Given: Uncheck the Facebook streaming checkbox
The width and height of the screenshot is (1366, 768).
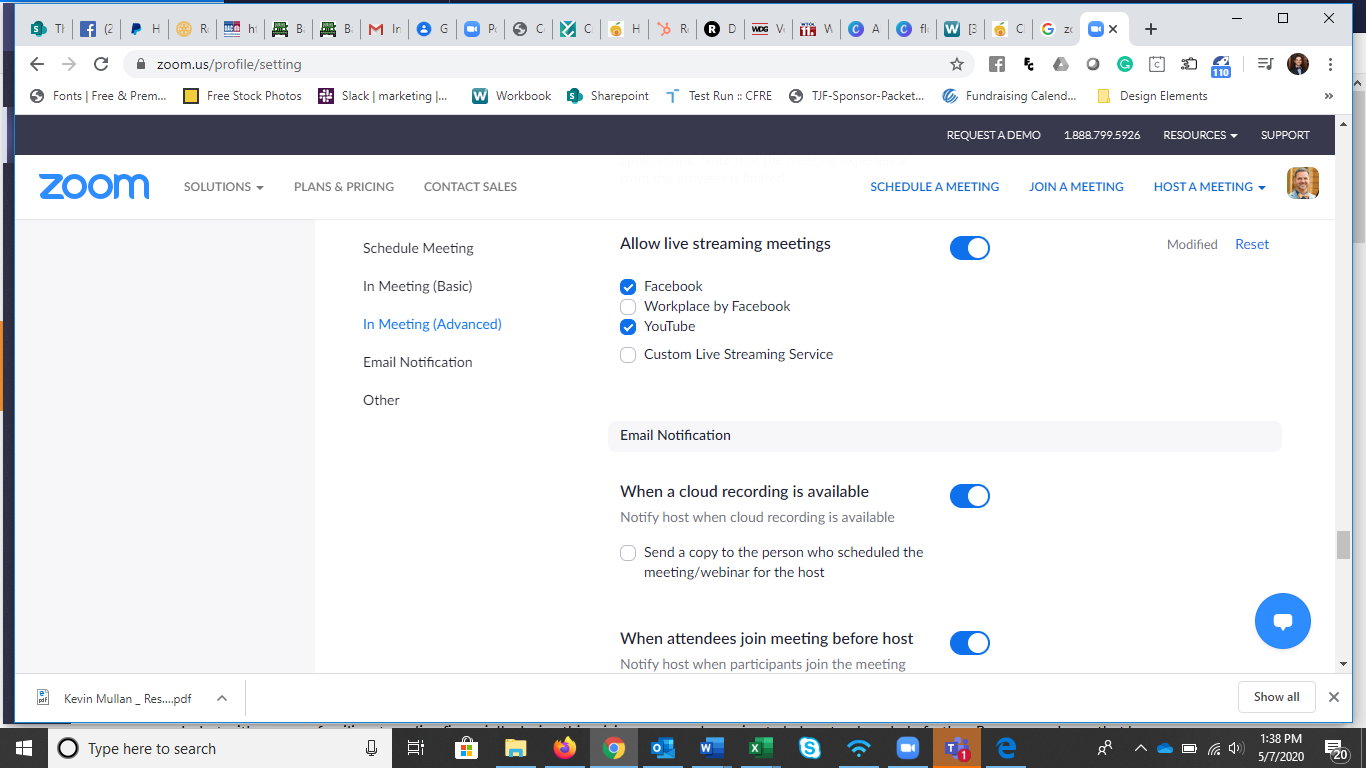Looking at the screenshot, I should (x=628, y=287).
